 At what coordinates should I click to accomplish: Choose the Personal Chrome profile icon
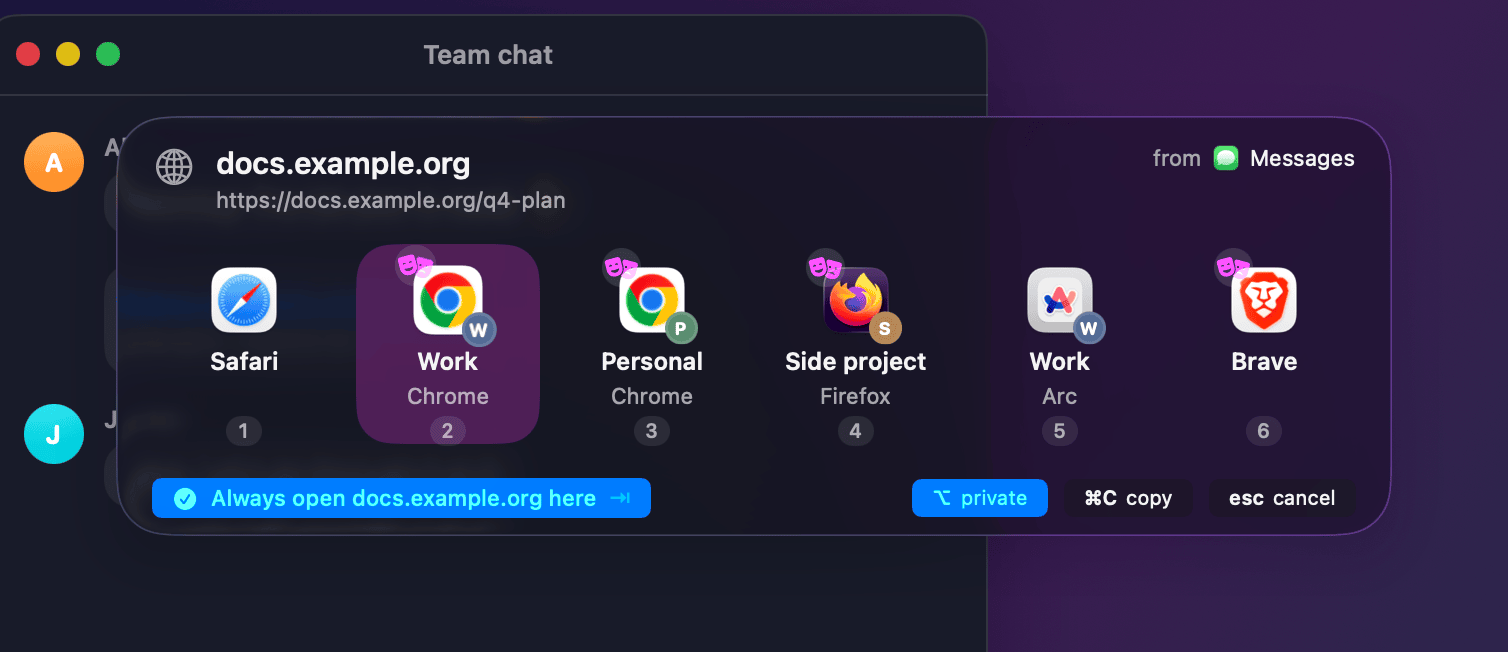(x=652, y=300)
